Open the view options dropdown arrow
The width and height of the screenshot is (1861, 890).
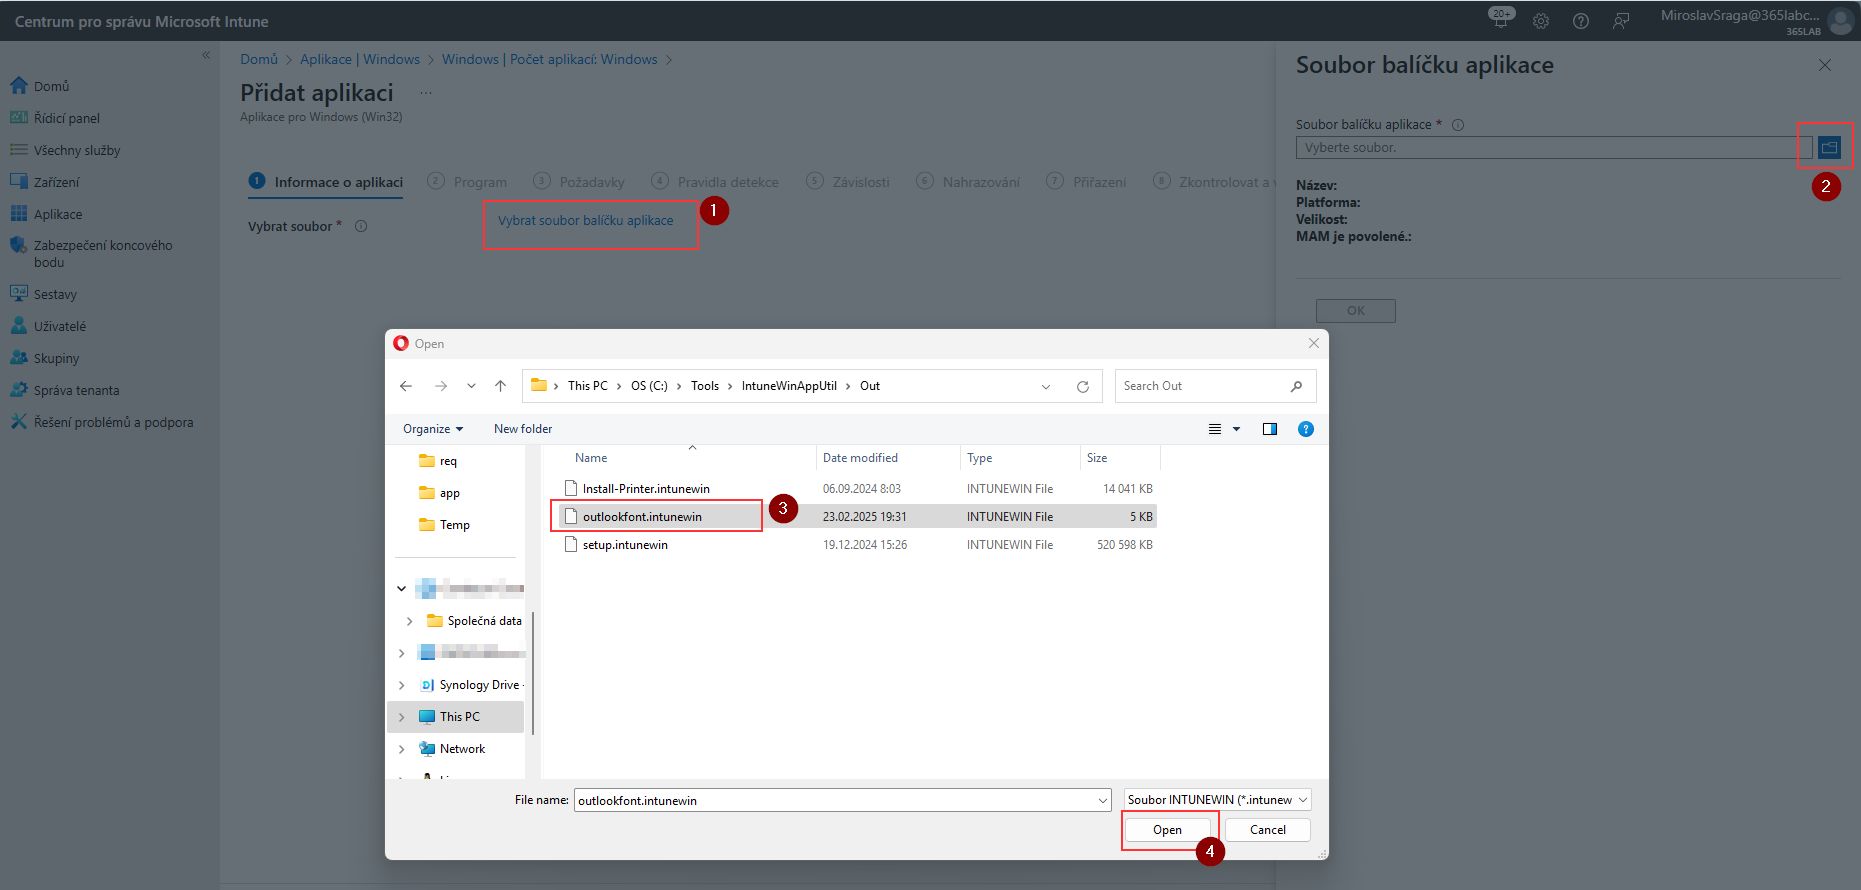1237,429
